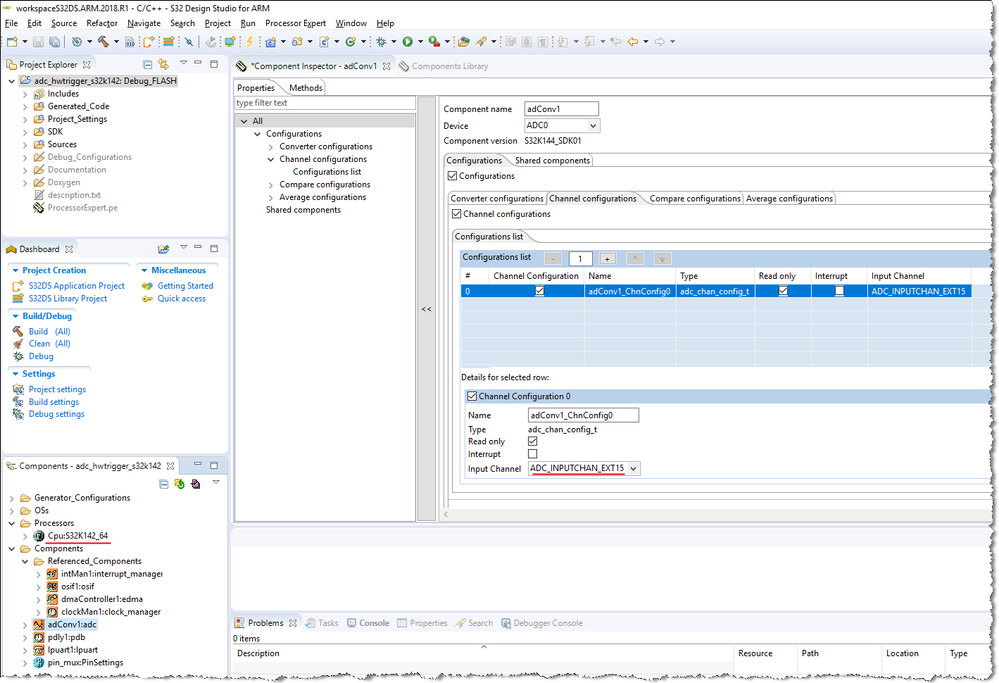Click the pdly1:pdb component icon

pos(39,637)
